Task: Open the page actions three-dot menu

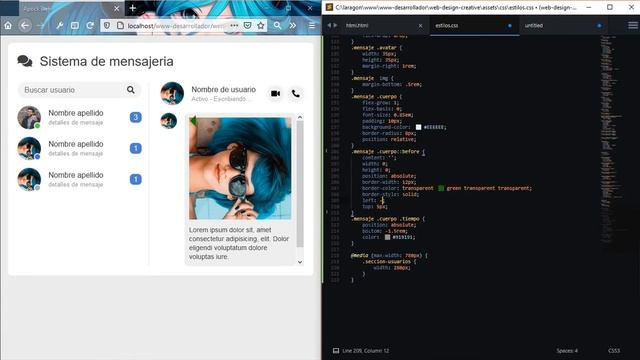Action: [234, 25]
